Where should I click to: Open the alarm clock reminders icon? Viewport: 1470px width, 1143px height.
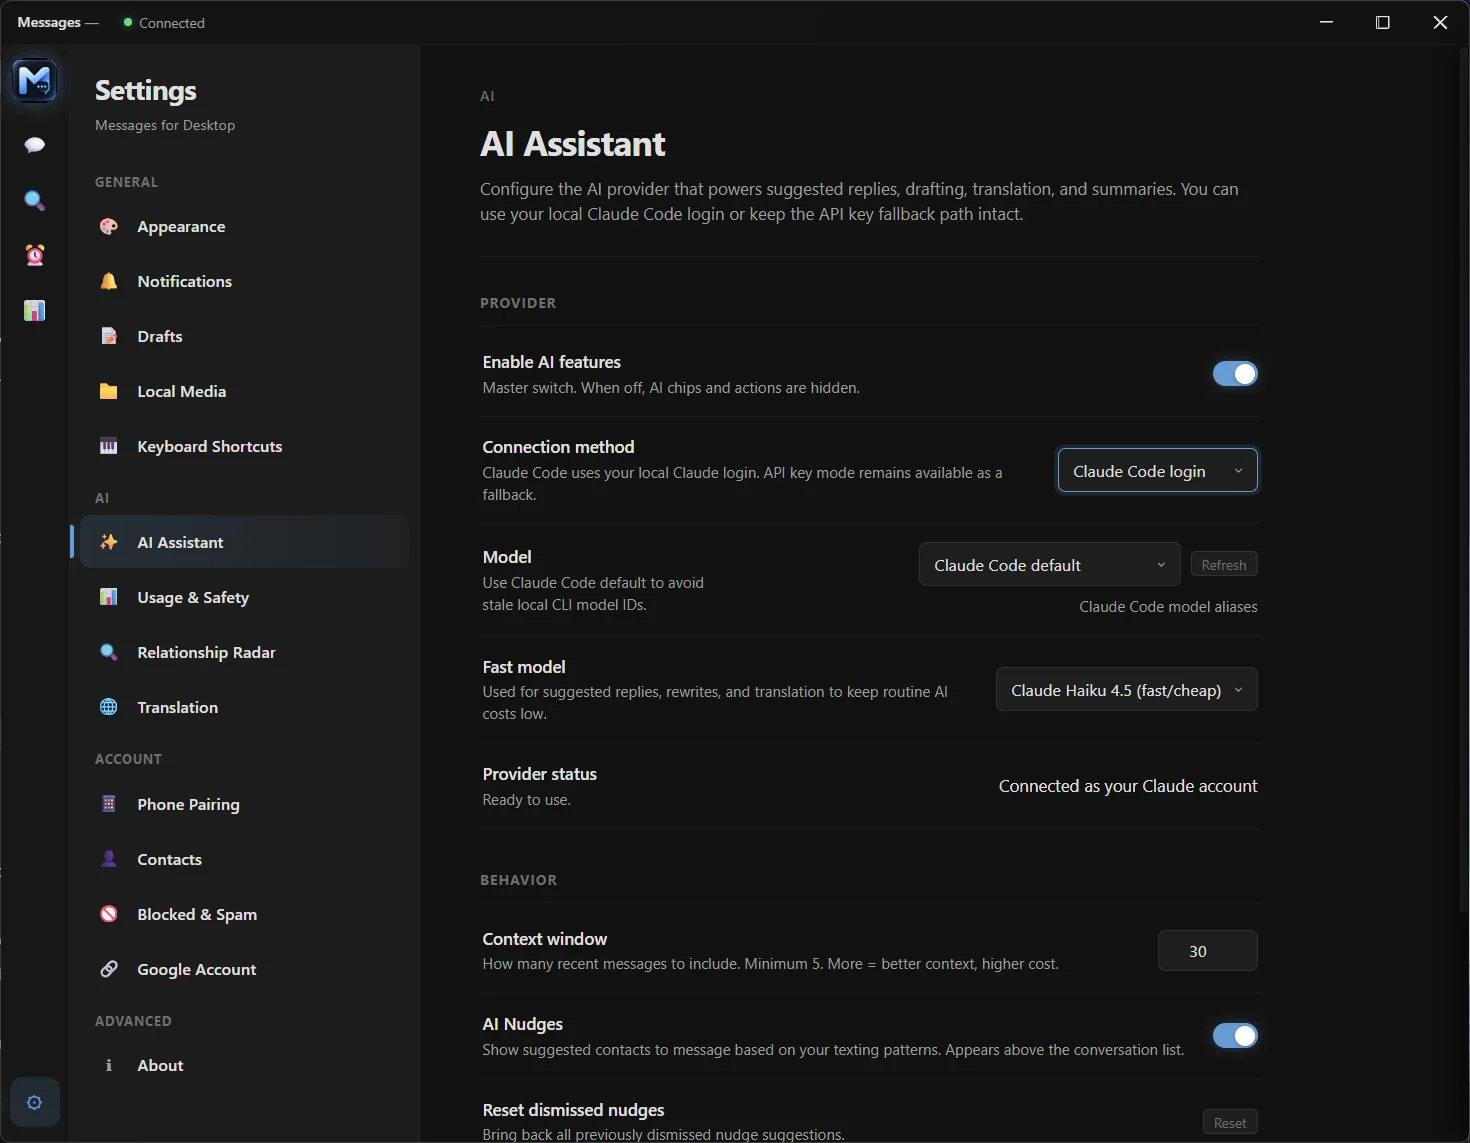pyautogui.click(x=35, y=255)
